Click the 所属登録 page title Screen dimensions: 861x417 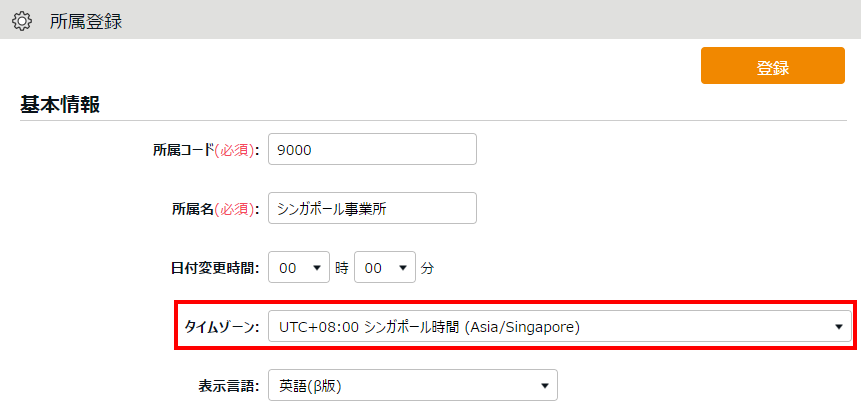tap(86, 22)
